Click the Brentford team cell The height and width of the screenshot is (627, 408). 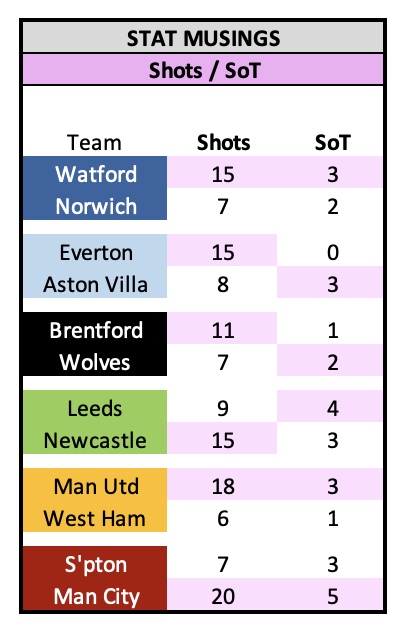click(x=95, y=328)
